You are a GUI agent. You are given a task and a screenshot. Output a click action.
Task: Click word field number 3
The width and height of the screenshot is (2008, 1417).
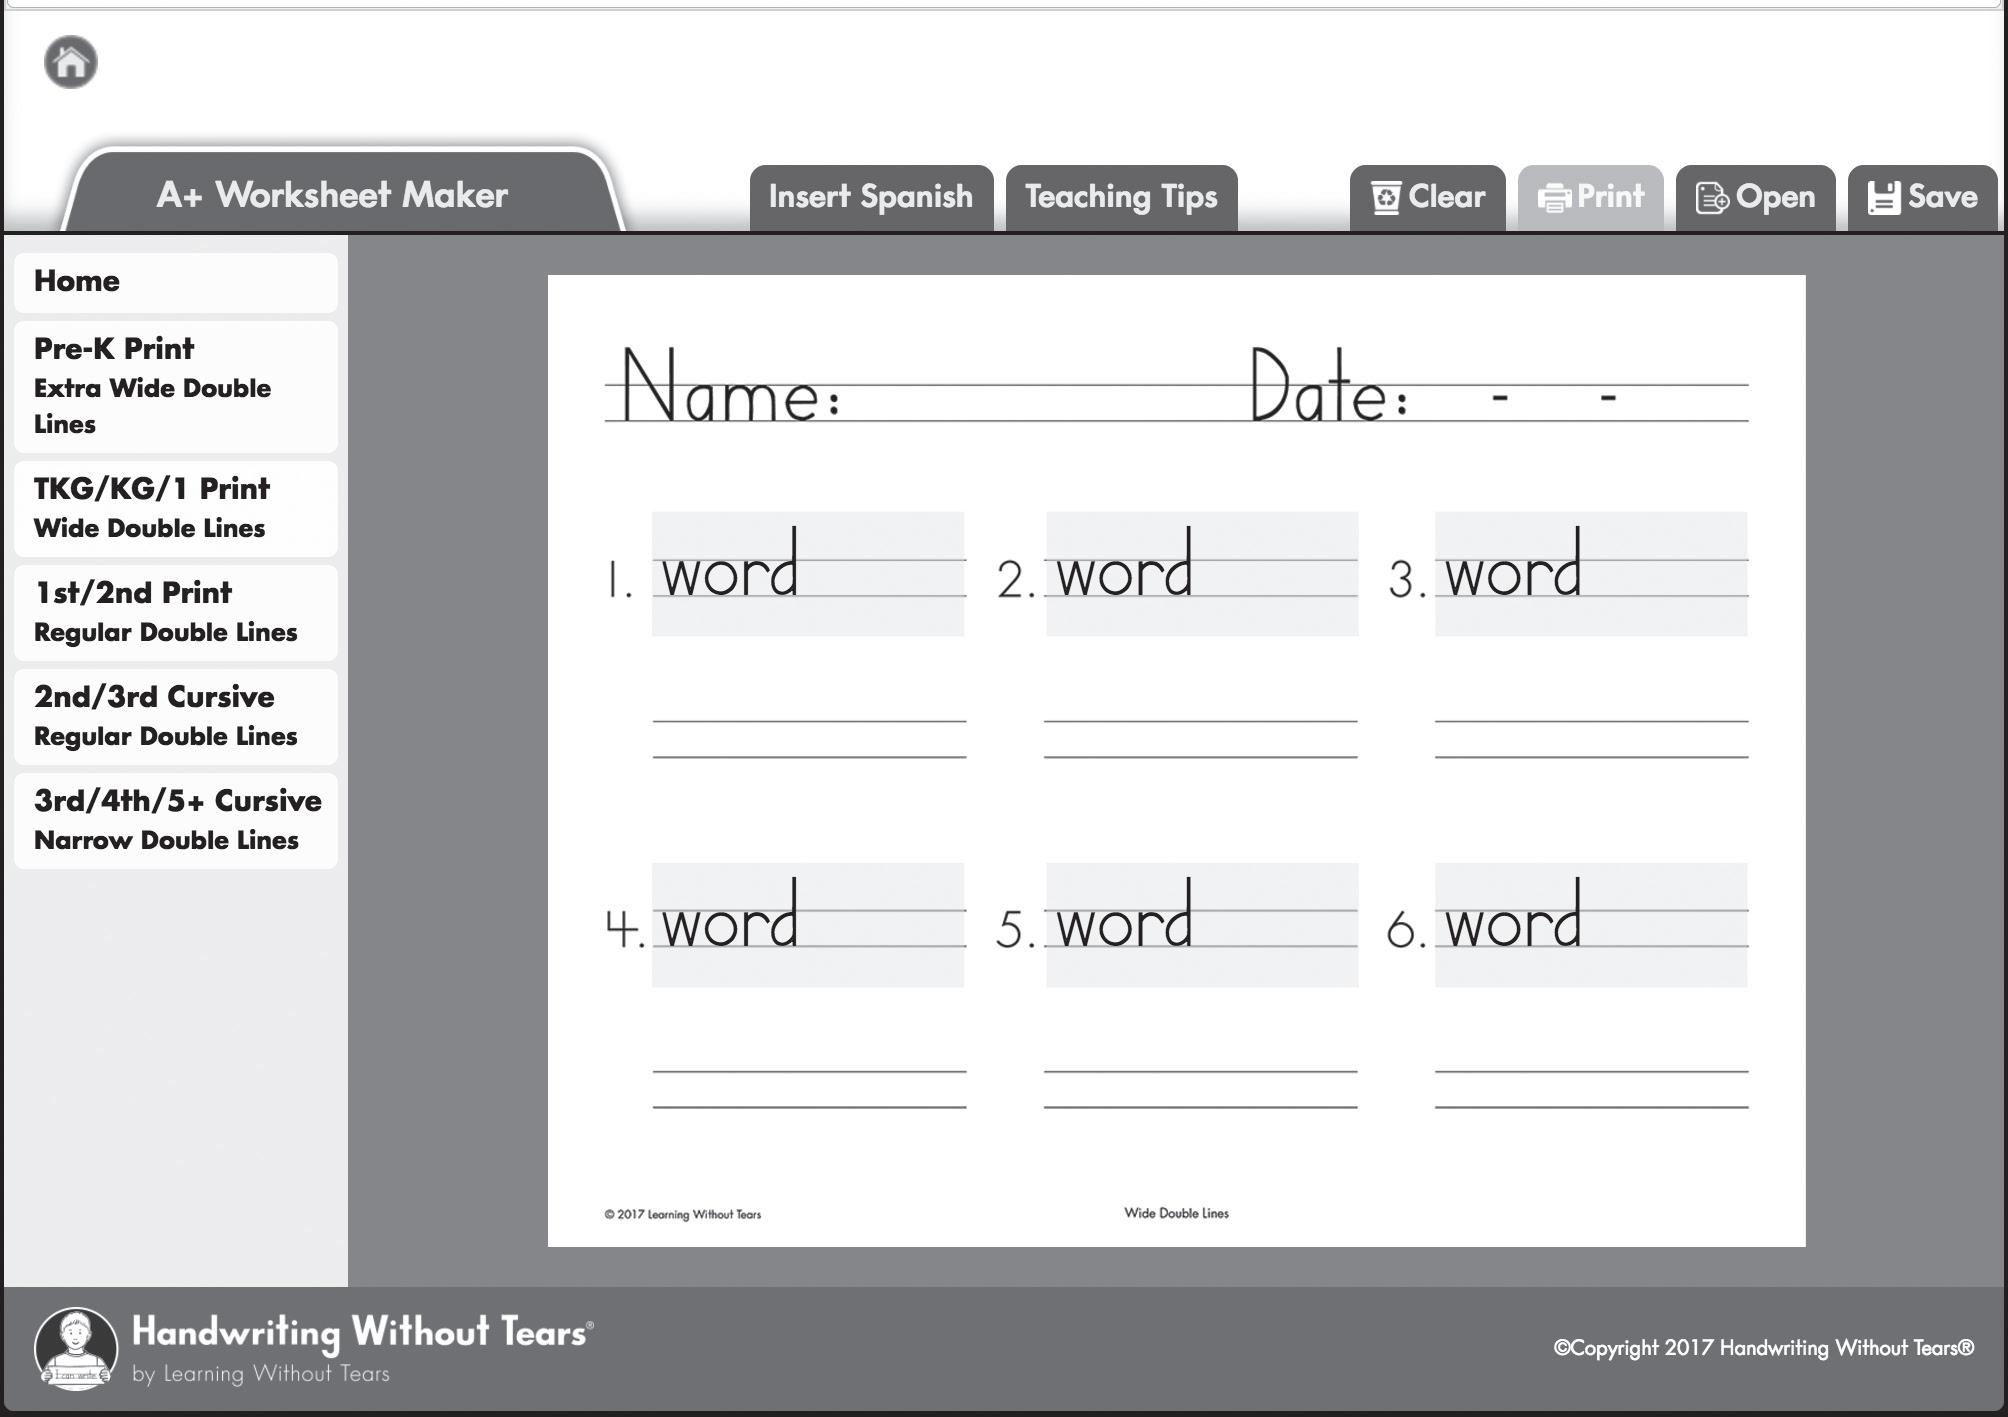point(1591,574)
